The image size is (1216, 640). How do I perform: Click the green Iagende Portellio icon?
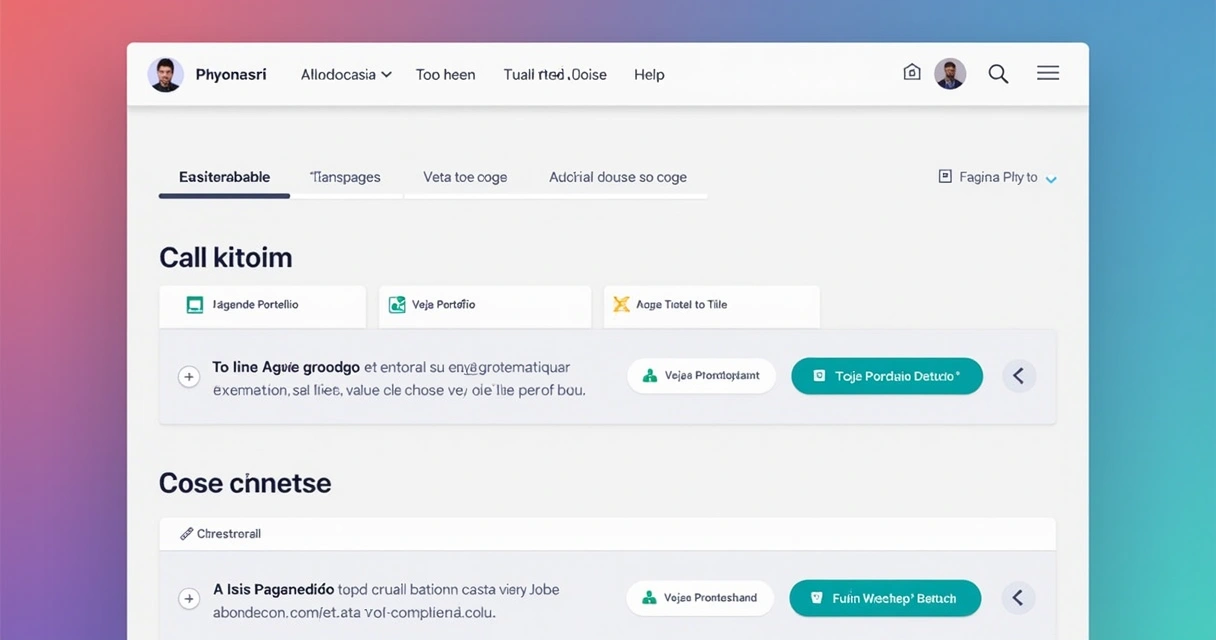tap(195, 305)
